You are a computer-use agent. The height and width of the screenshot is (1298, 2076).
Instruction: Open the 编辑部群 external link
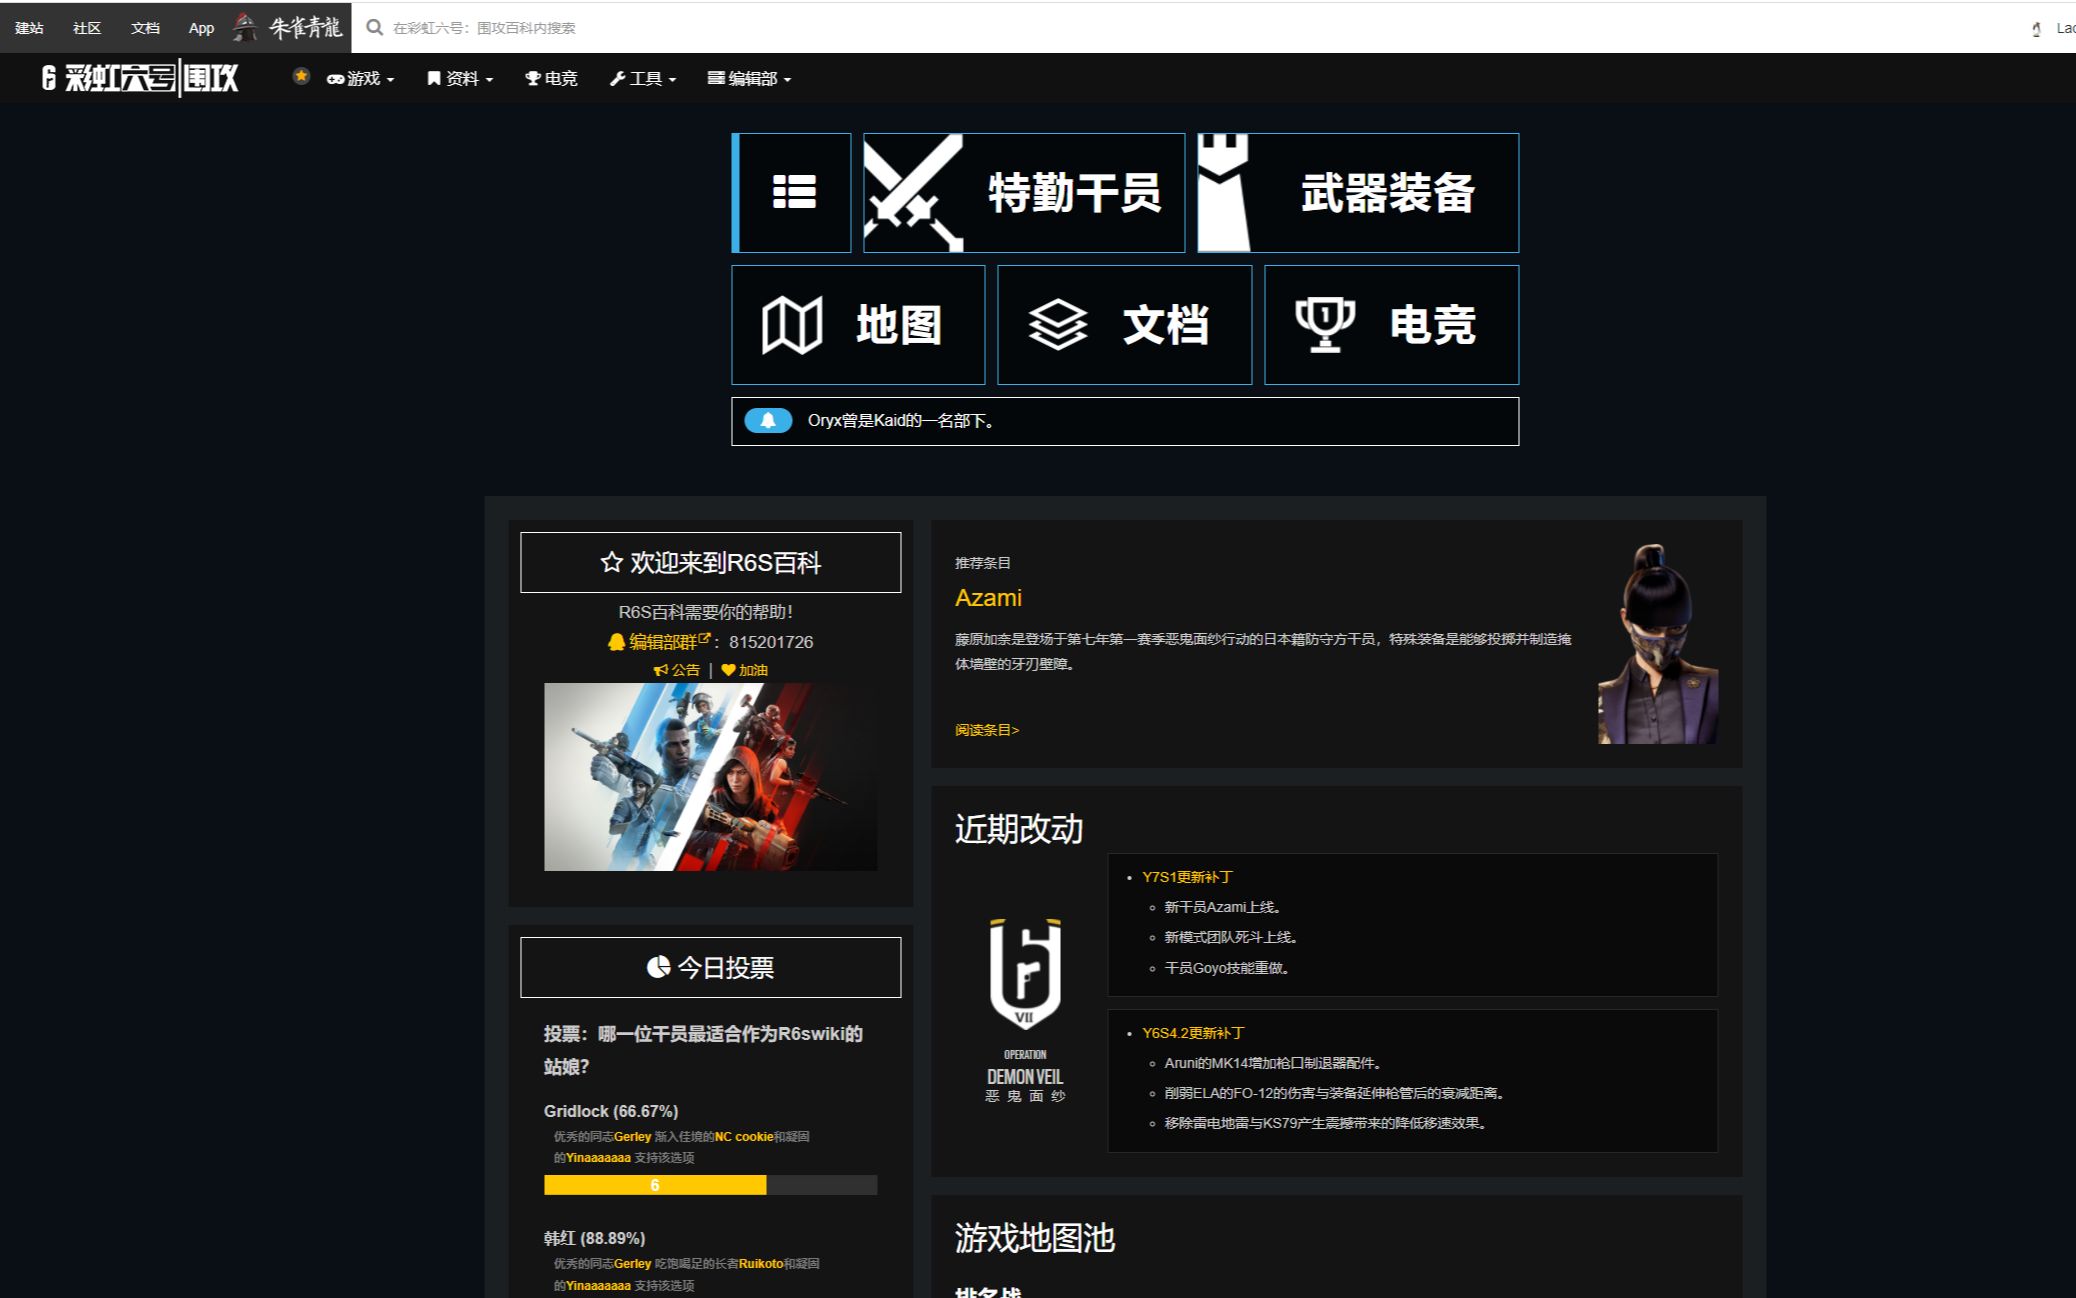[x=669, y=642]
